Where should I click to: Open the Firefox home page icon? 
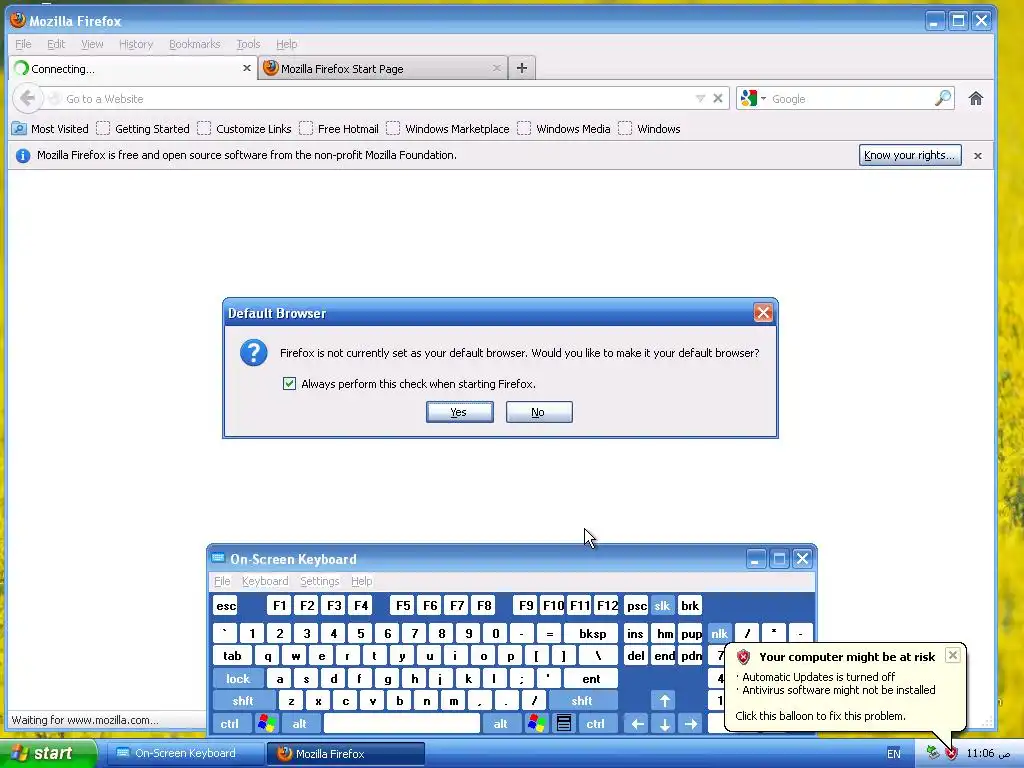pos(976,99)
